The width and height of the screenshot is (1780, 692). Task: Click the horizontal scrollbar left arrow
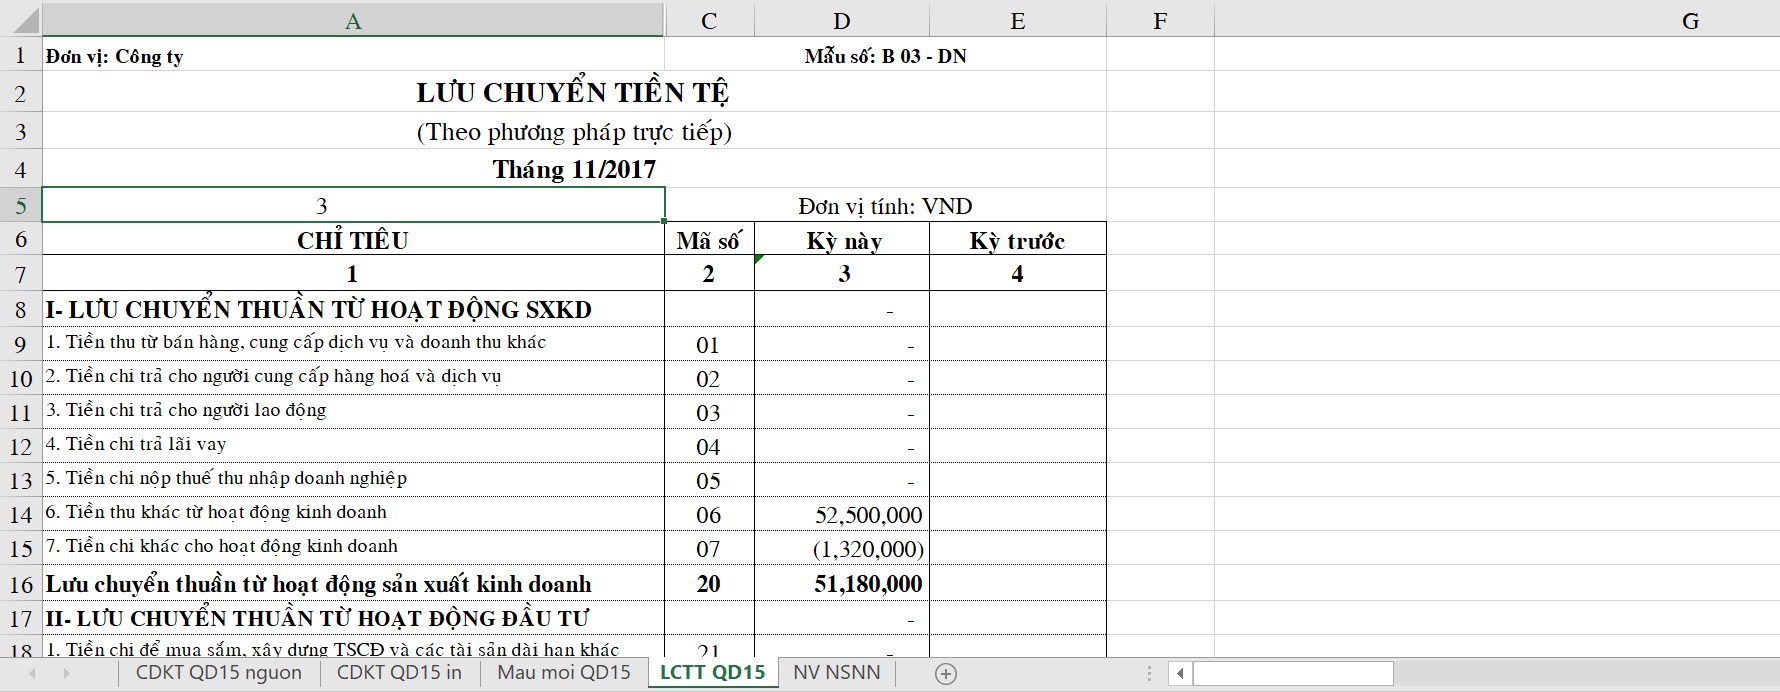click(1180, 674)
